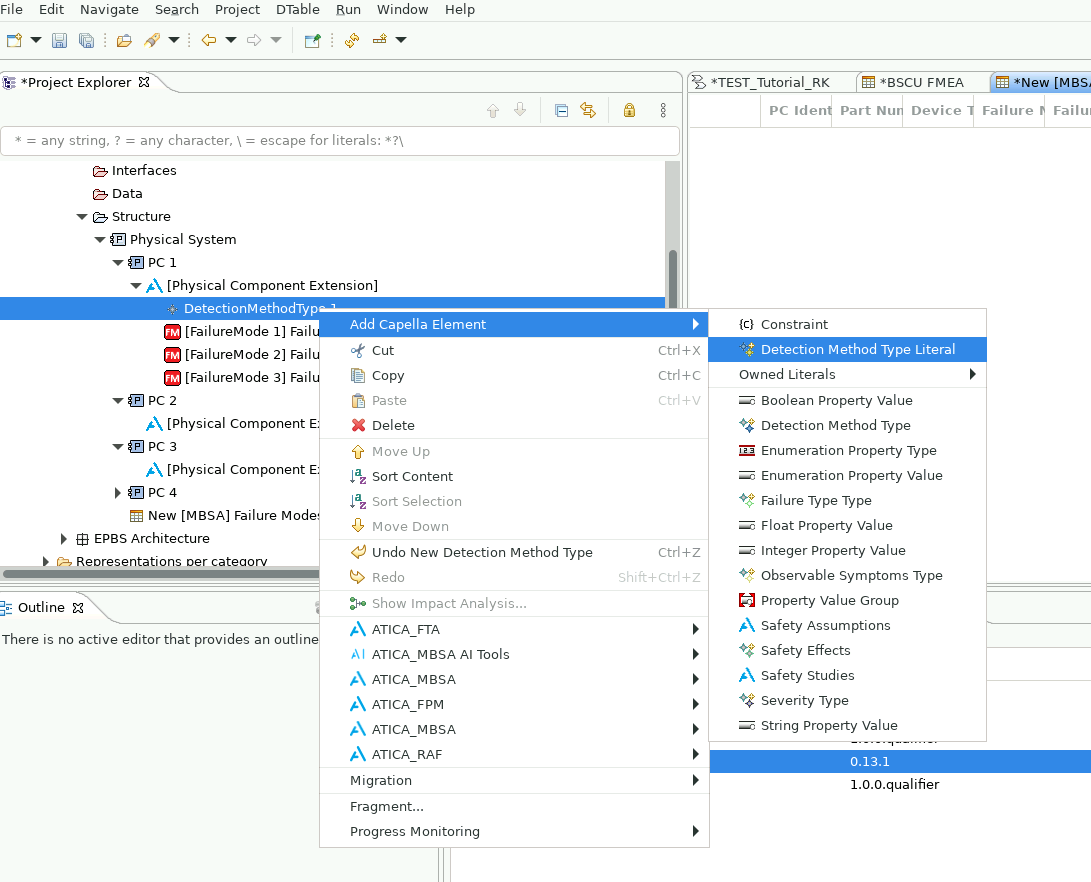This screenshot has width=1091, height=882.
Task: Close the Project Explorer view tab
Action: click(x=144, y=81)
